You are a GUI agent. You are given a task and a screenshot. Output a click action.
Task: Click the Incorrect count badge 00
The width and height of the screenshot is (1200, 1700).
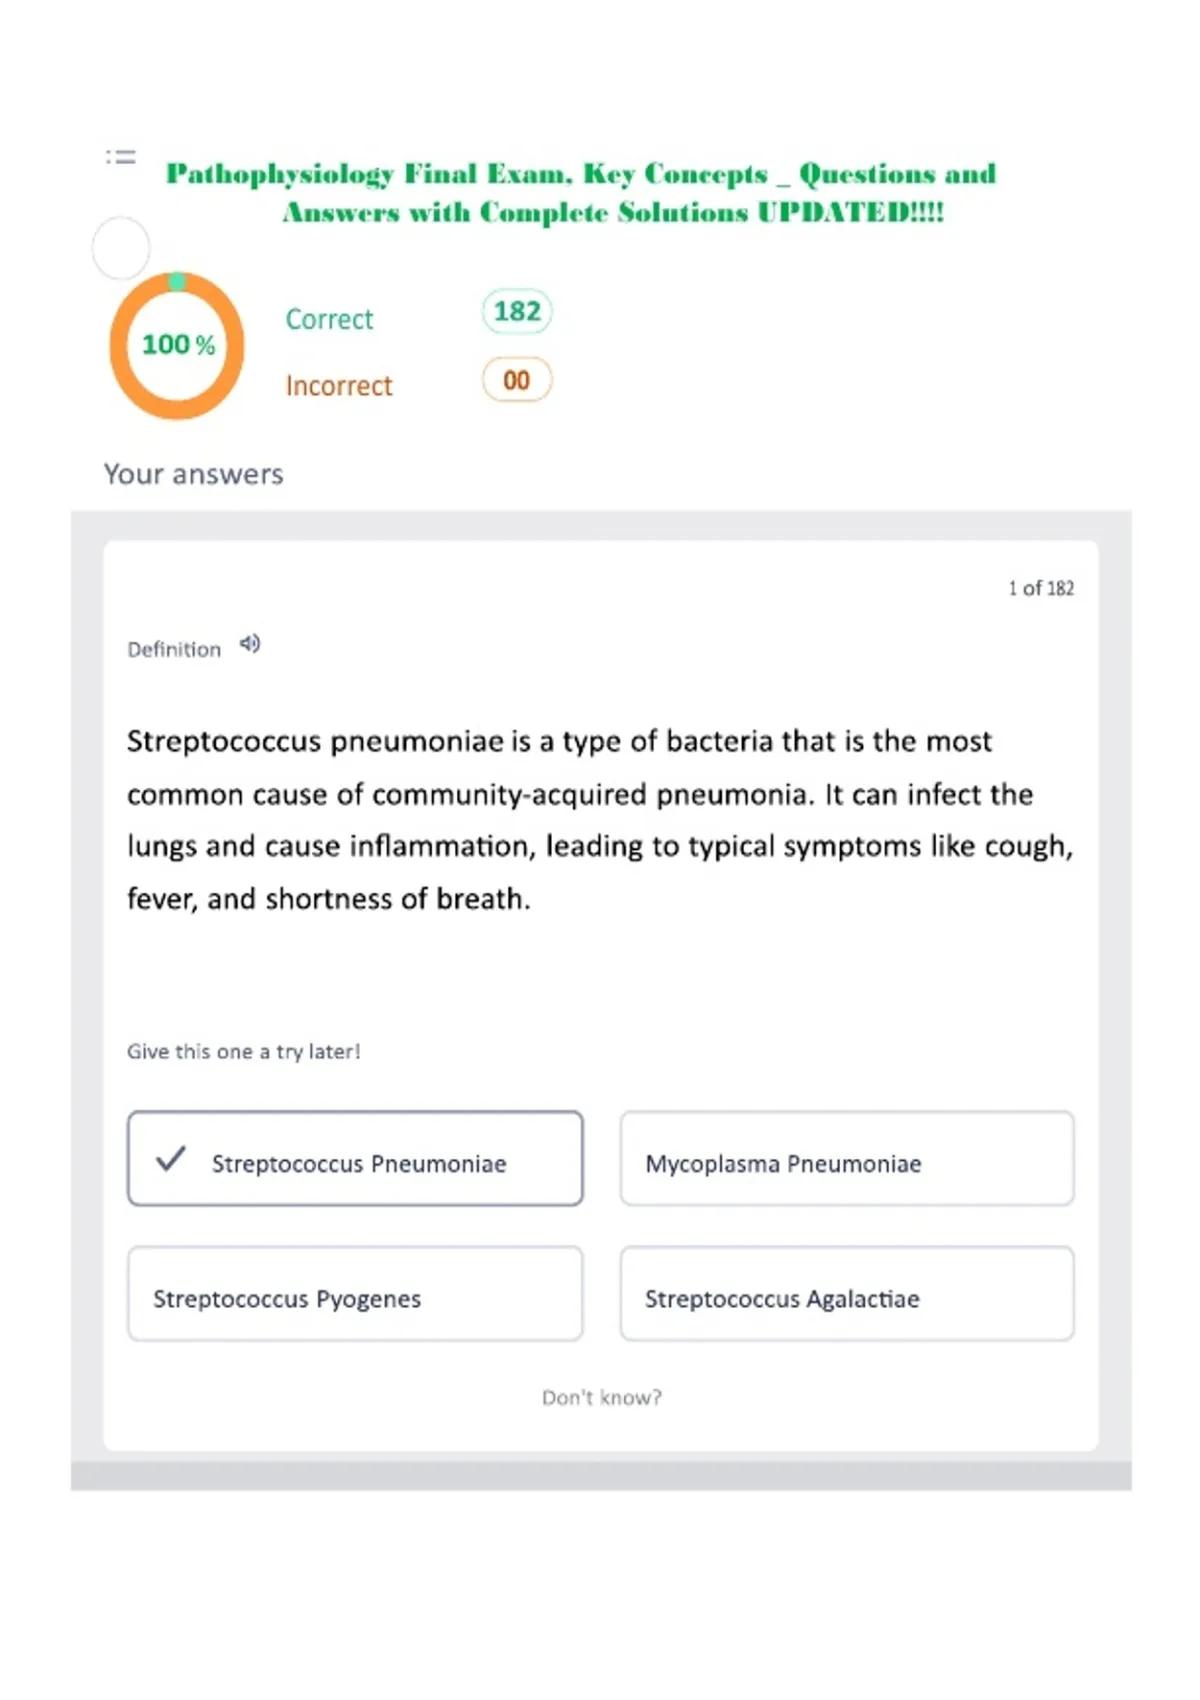(x=517, y=380)
